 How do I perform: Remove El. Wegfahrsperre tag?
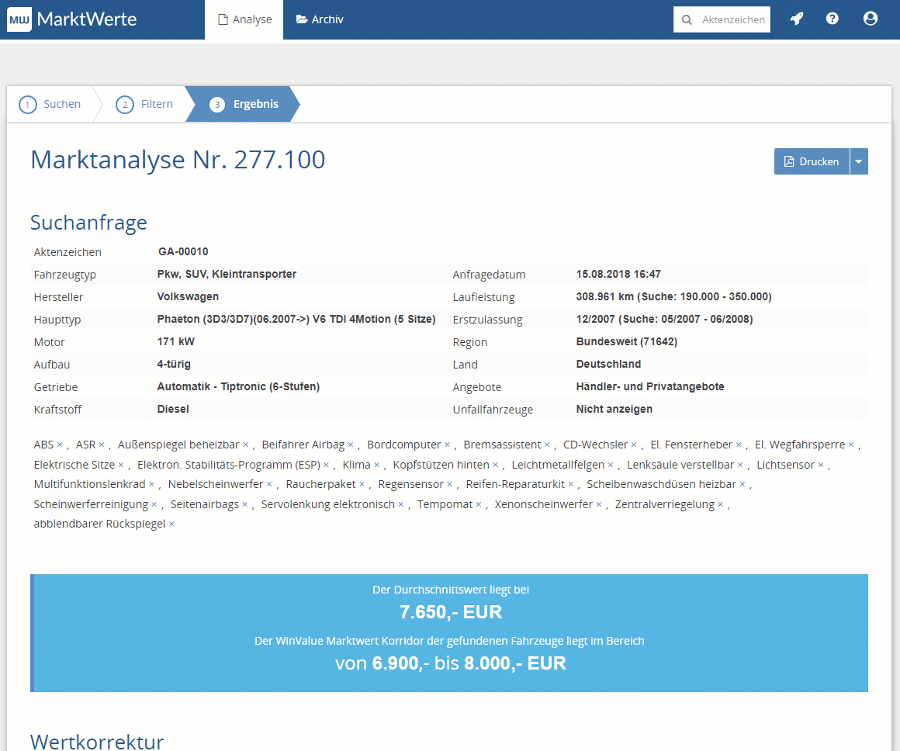(852, 445)
